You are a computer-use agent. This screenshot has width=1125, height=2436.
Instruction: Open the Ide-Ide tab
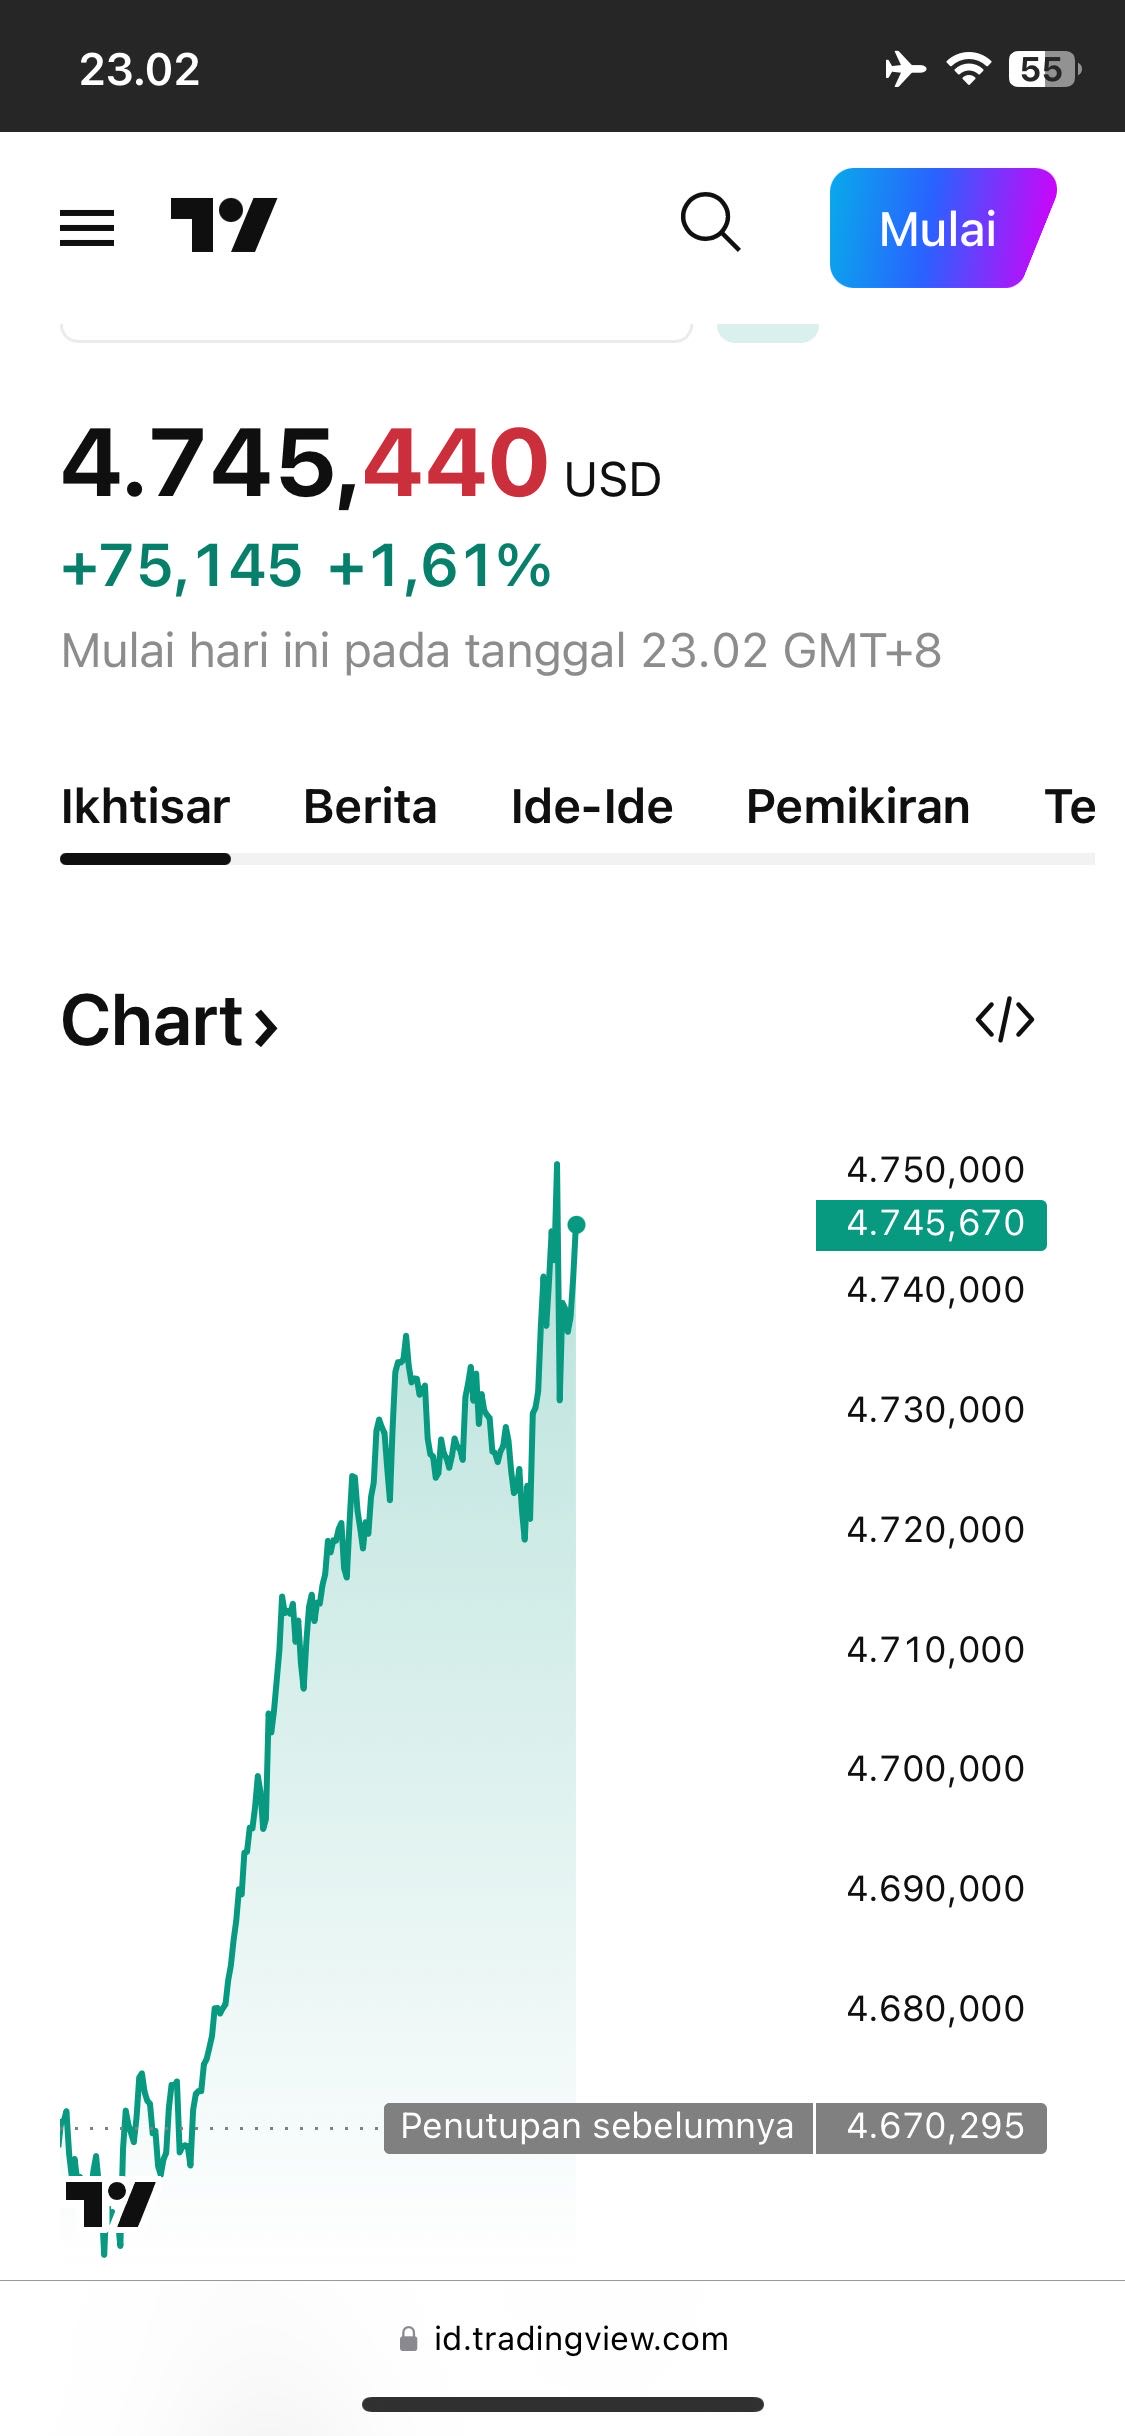tap(591, 807)
